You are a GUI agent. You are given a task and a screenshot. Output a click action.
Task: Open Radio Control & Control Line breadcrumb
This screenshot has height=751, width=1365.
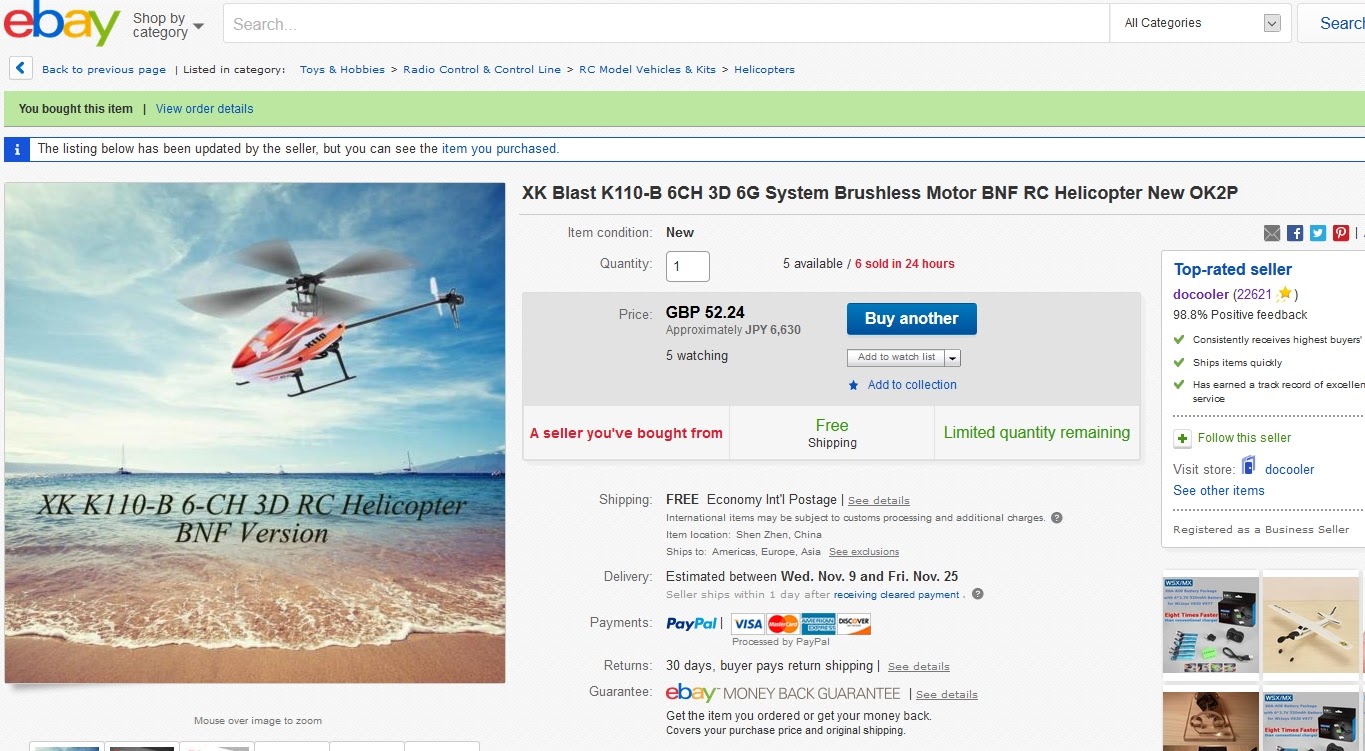482,70
